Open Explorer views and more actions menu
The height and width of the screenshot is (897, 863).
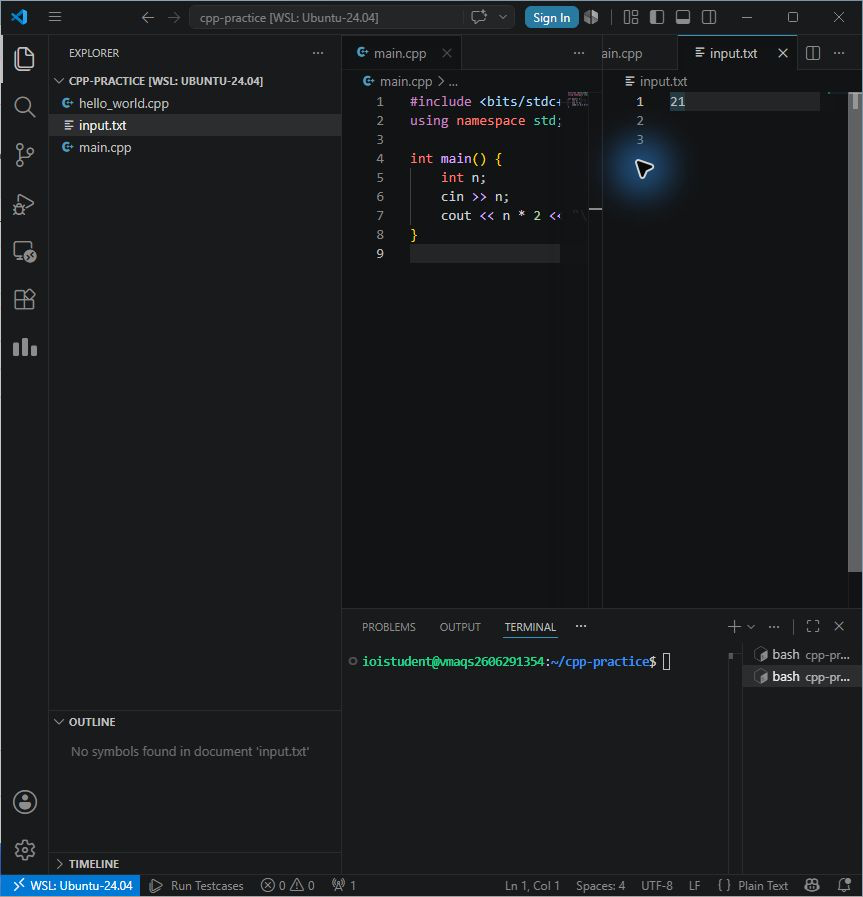coord(318,53)
